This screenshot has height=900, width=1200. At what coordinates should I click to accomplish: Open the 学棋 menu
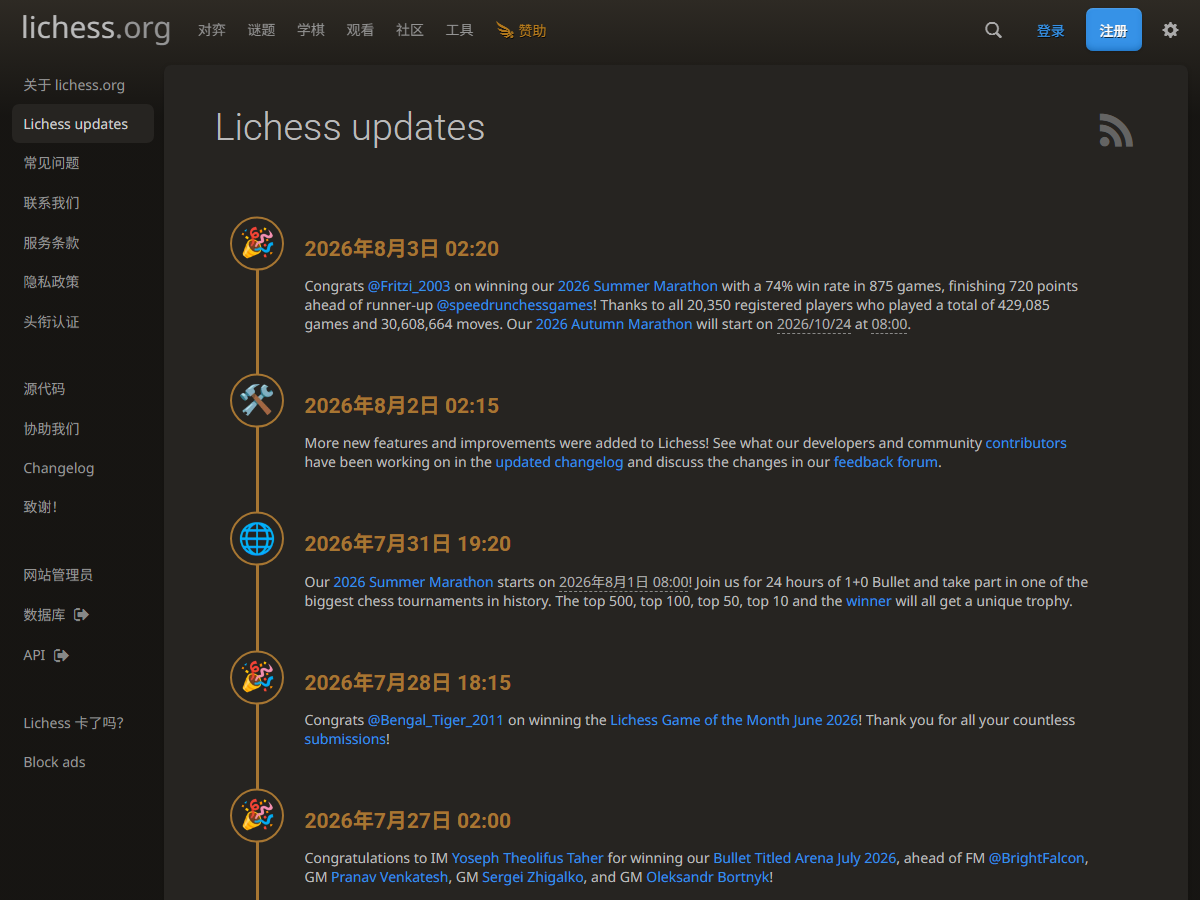[x=311, y=30]
